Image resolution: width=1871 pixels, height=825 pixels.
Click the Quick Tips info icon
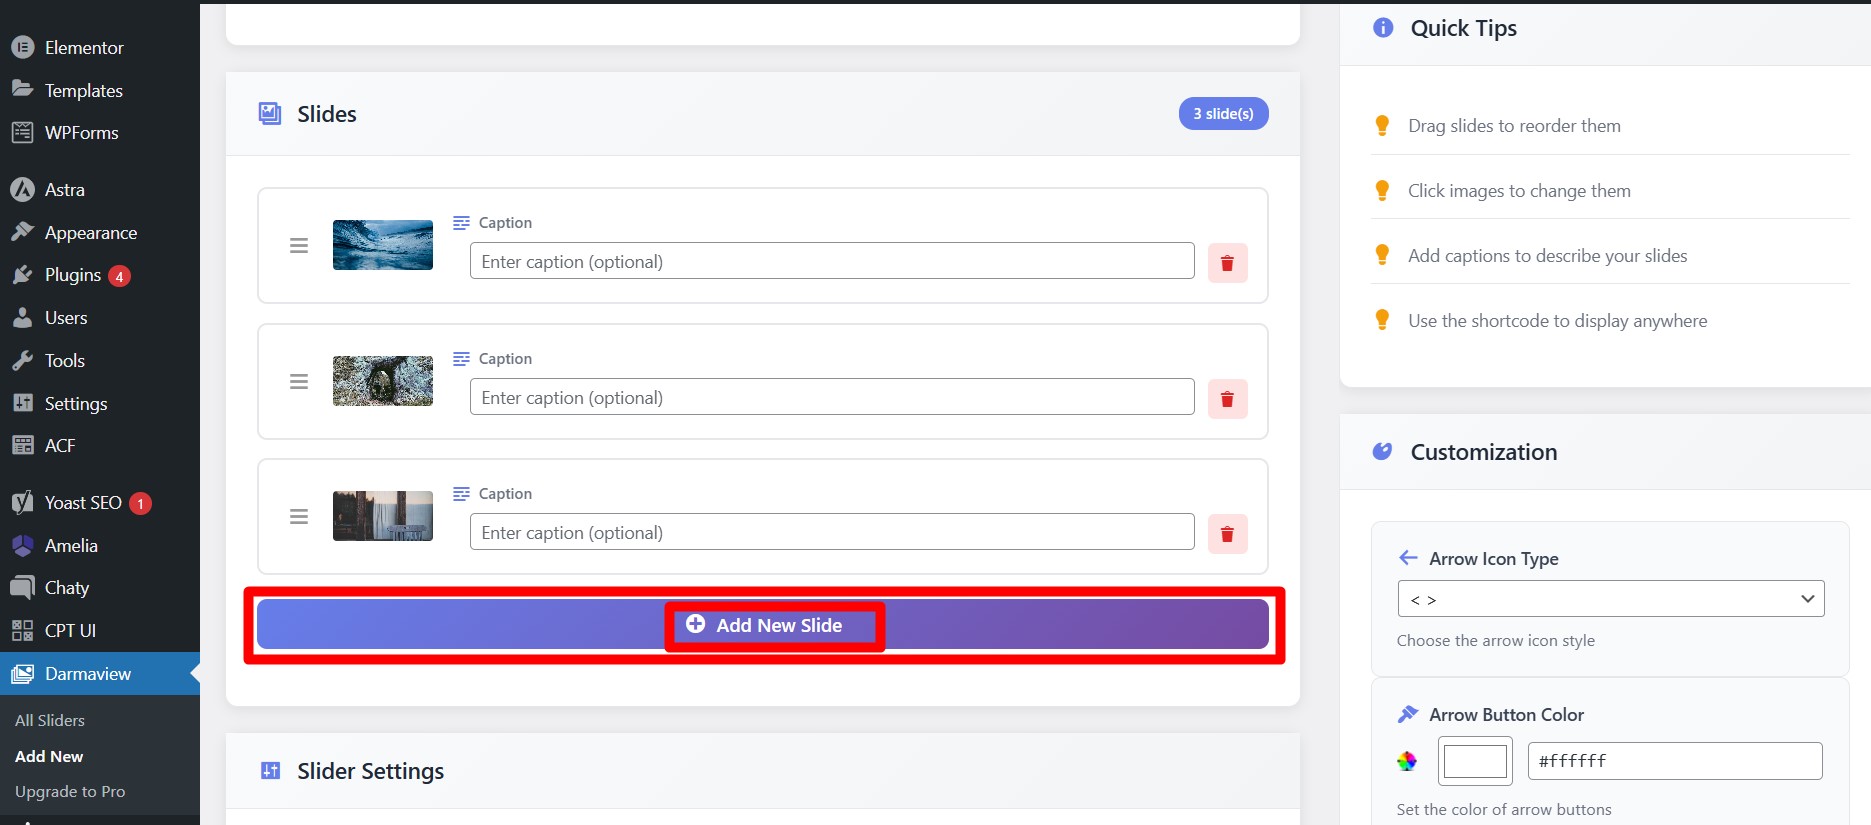point(1383,28)
